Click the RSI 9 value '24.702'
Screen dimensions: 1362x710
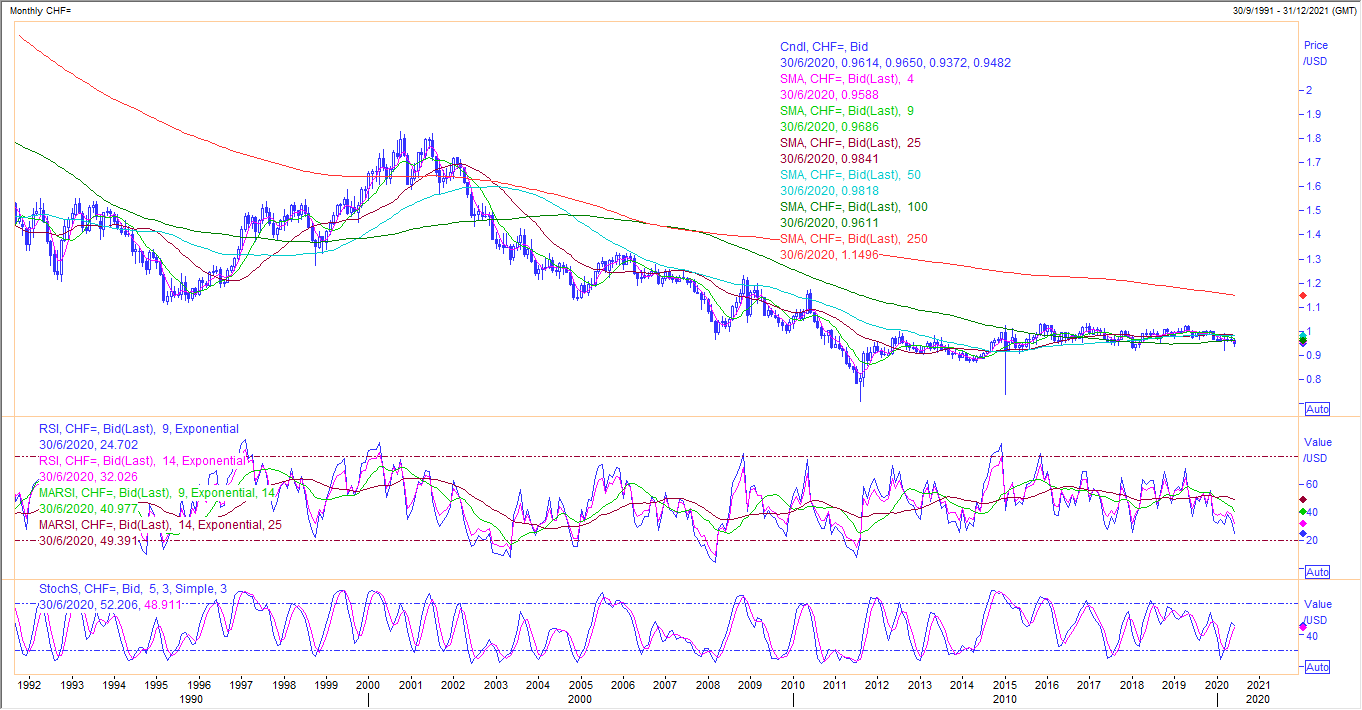121,444
